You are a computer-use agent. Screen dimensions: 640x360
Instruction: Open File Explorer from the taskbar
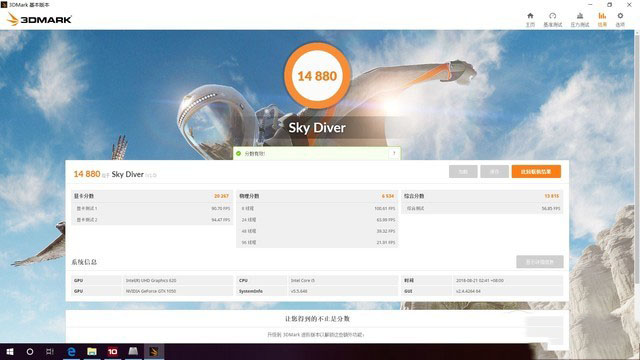(92, 351)
